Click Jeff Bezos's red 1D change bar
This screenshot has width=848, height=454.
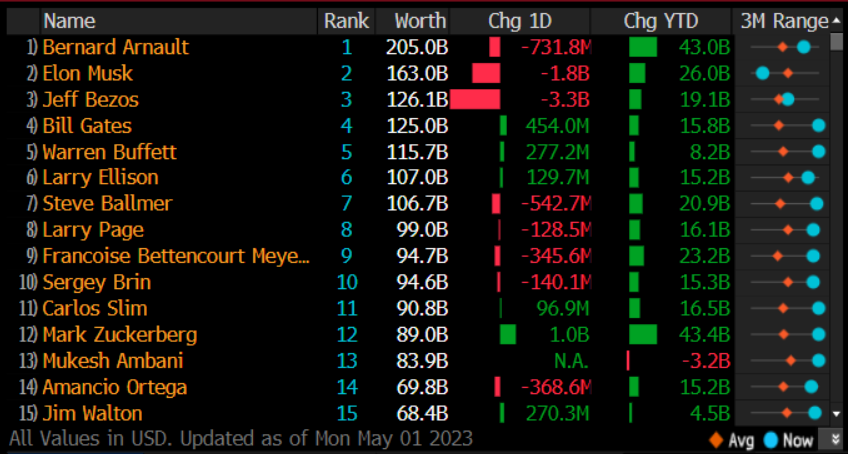click(475, 100)
